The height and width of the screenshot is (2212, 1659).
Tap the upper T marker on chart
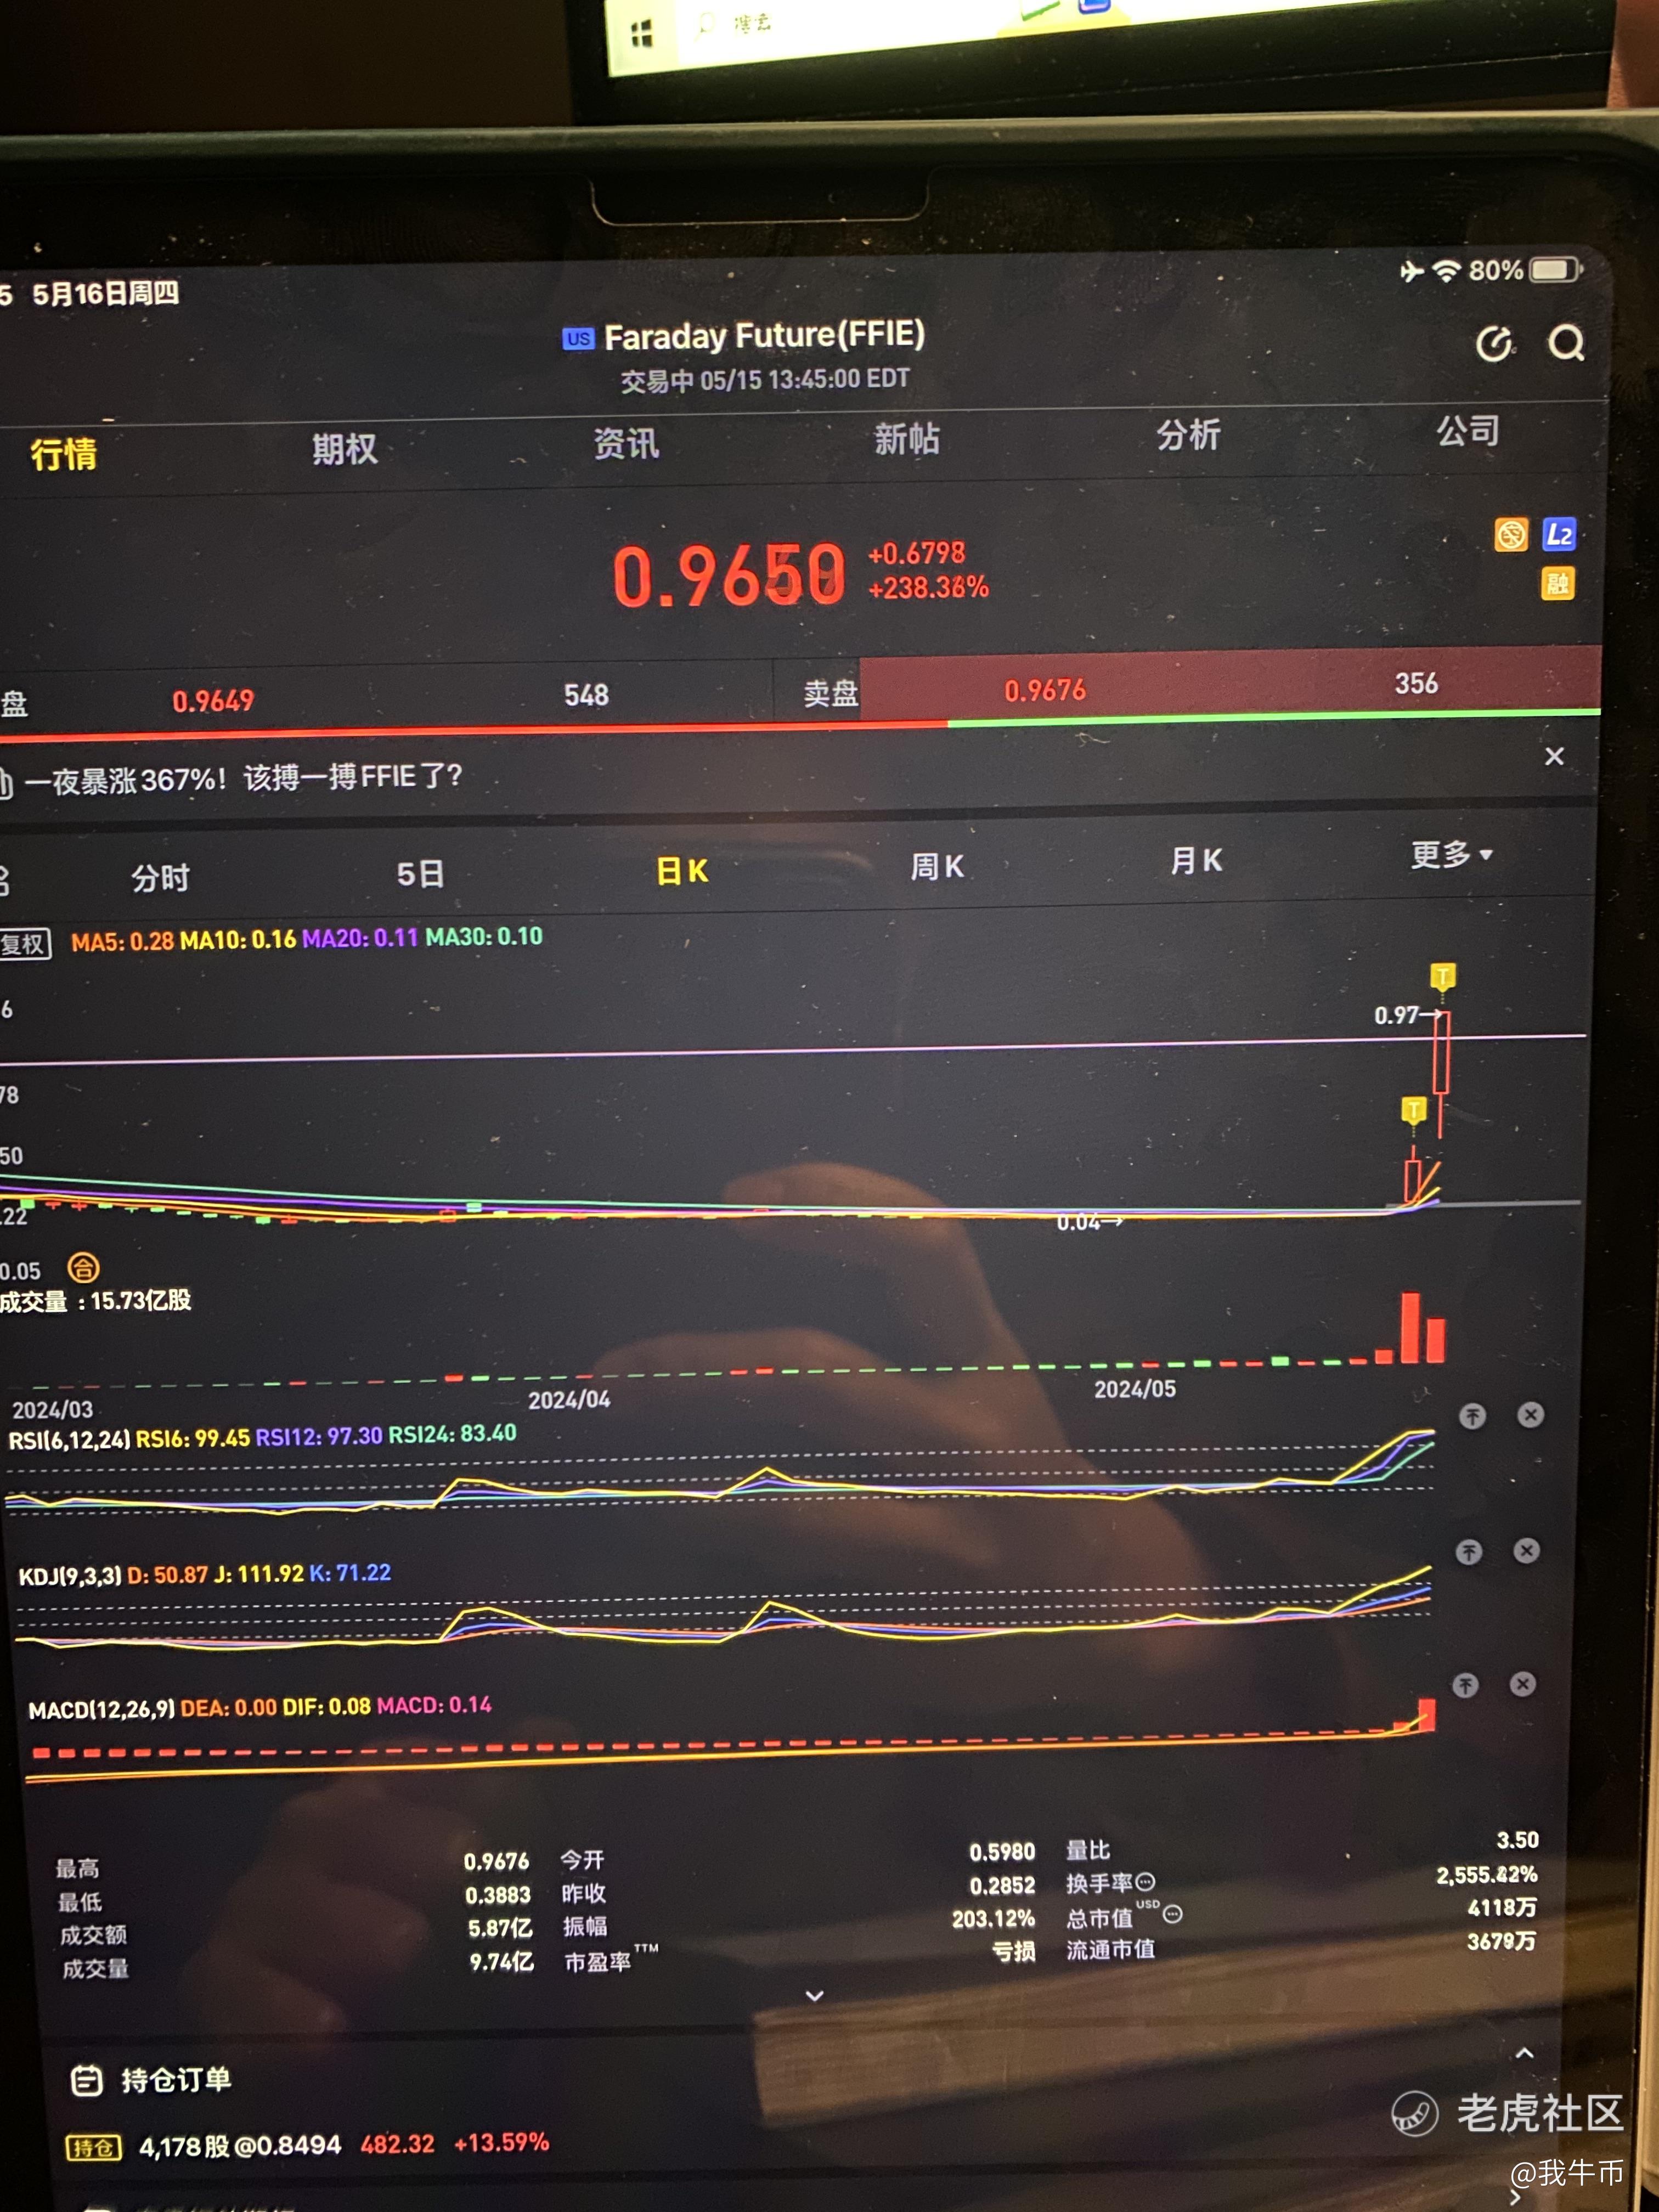[1442, 976]
